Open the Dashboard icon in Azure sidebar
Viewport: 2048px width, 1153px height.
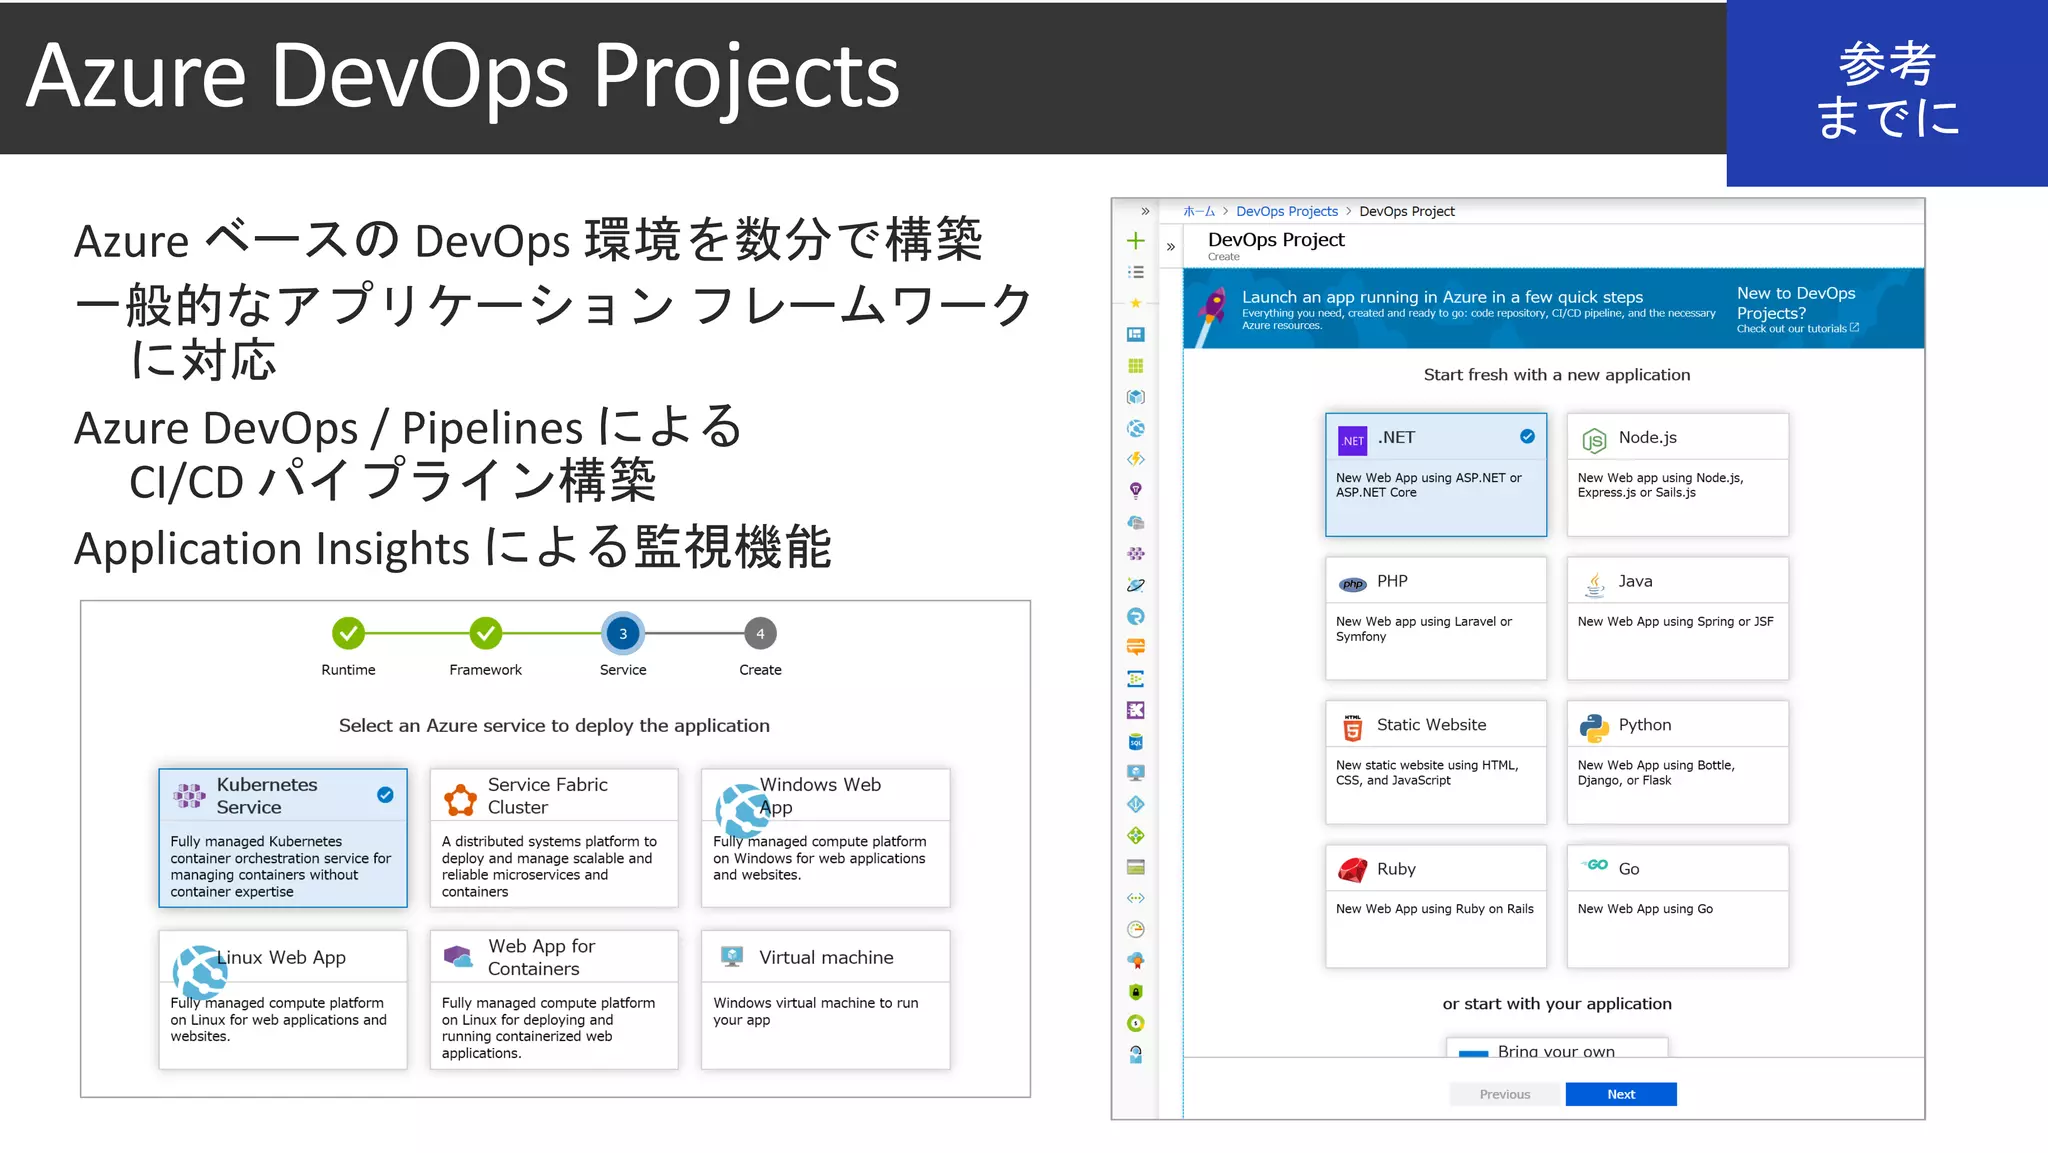click(x=1135, y=334)
